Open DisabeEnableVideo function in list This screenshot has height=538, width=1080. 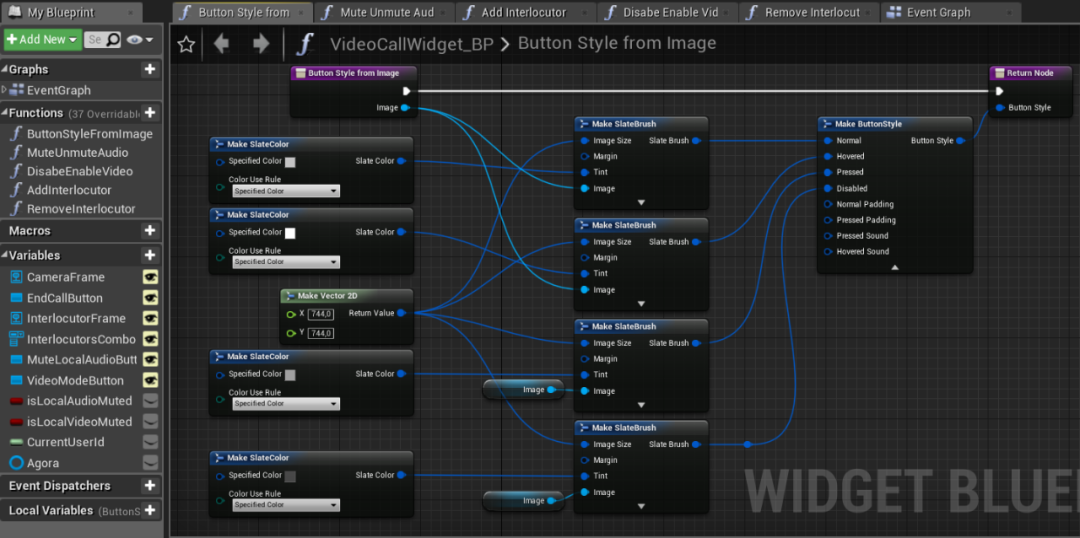pyautogui.click(x=81, y=171)
